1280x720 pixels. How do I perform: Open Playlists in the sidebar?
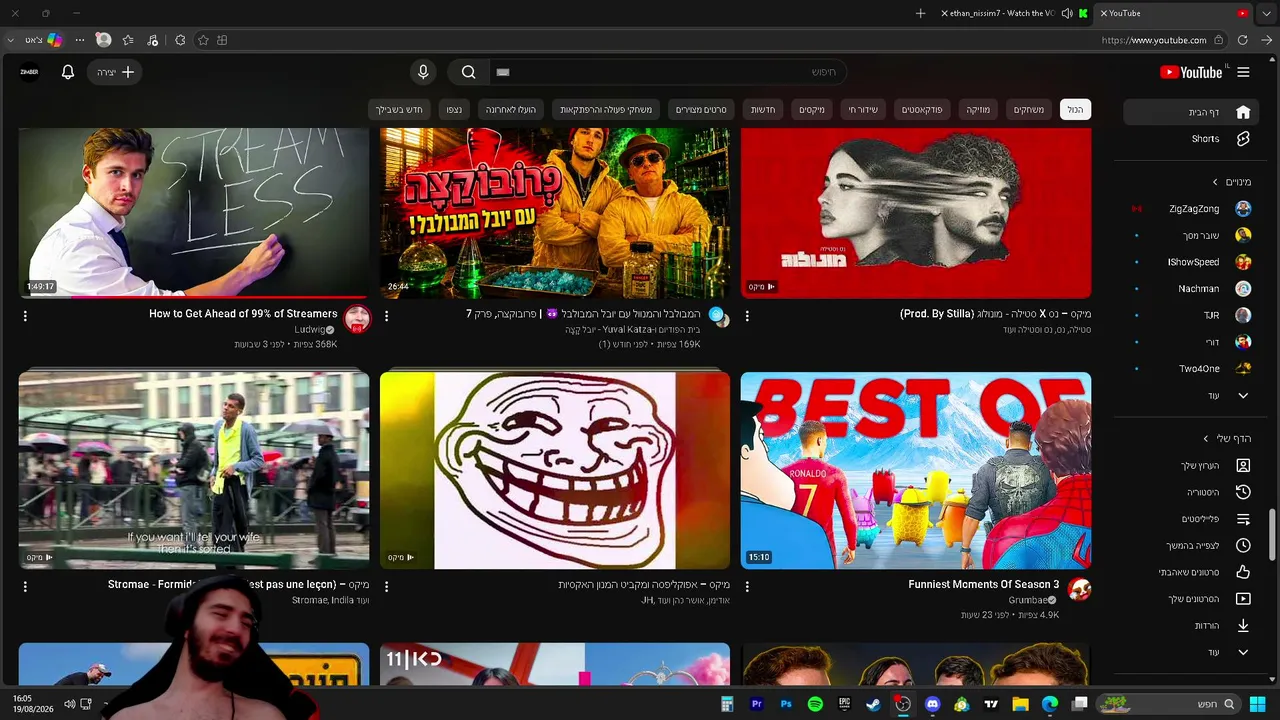click(x=1190, y=519)
